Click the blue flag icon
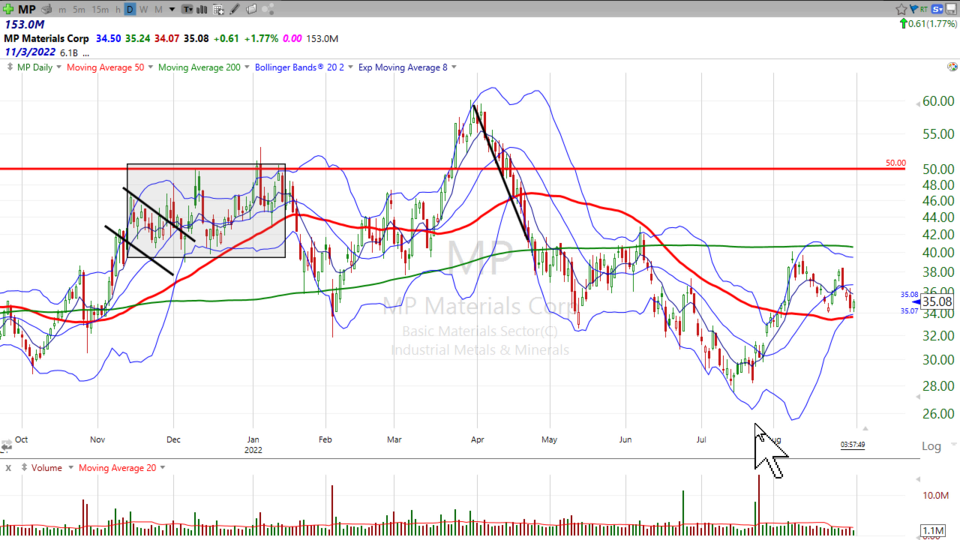 (913, 9)
